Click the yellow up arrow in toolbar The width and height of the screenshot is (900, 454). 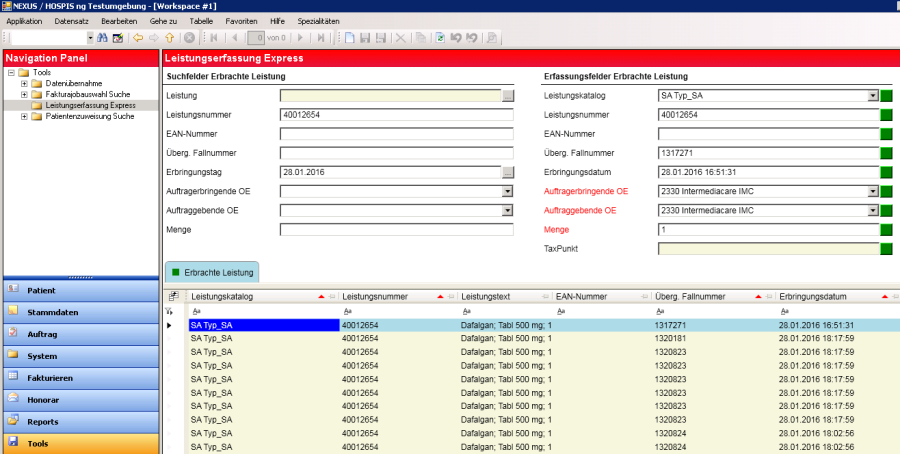tap(169, 37)
